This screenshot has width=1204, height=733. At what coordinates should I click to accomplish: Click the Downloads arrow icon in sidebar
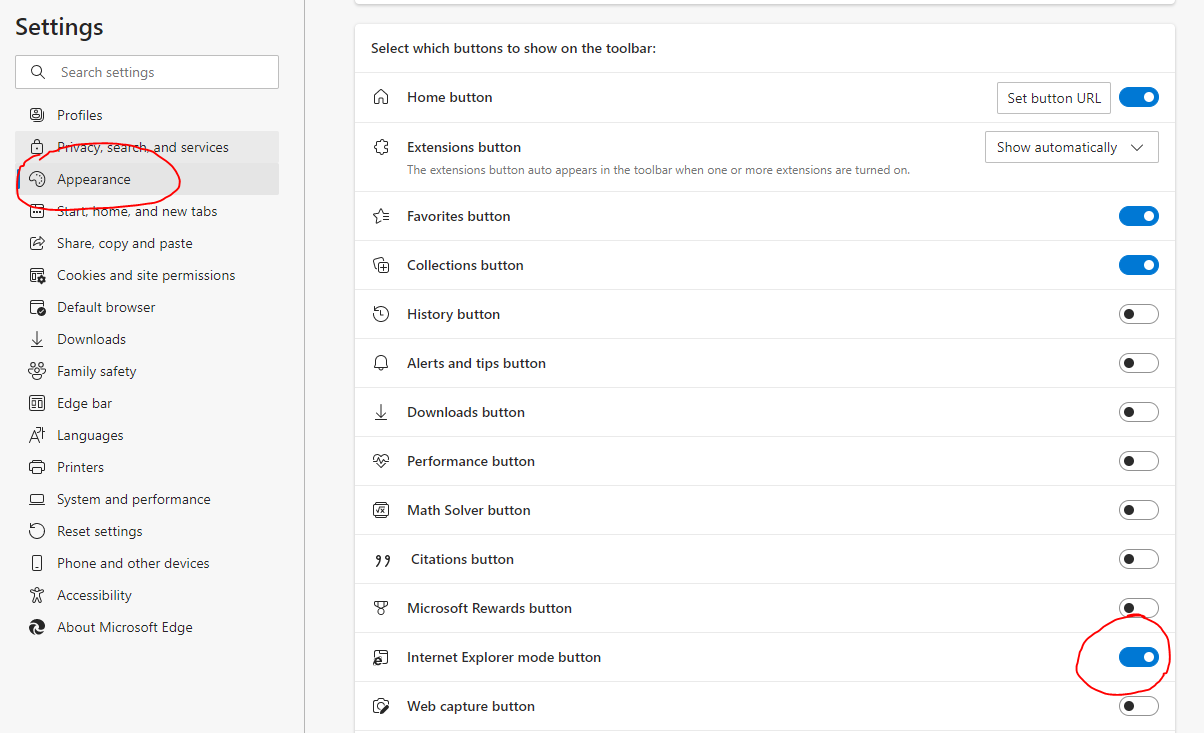(x=37, y=339)
